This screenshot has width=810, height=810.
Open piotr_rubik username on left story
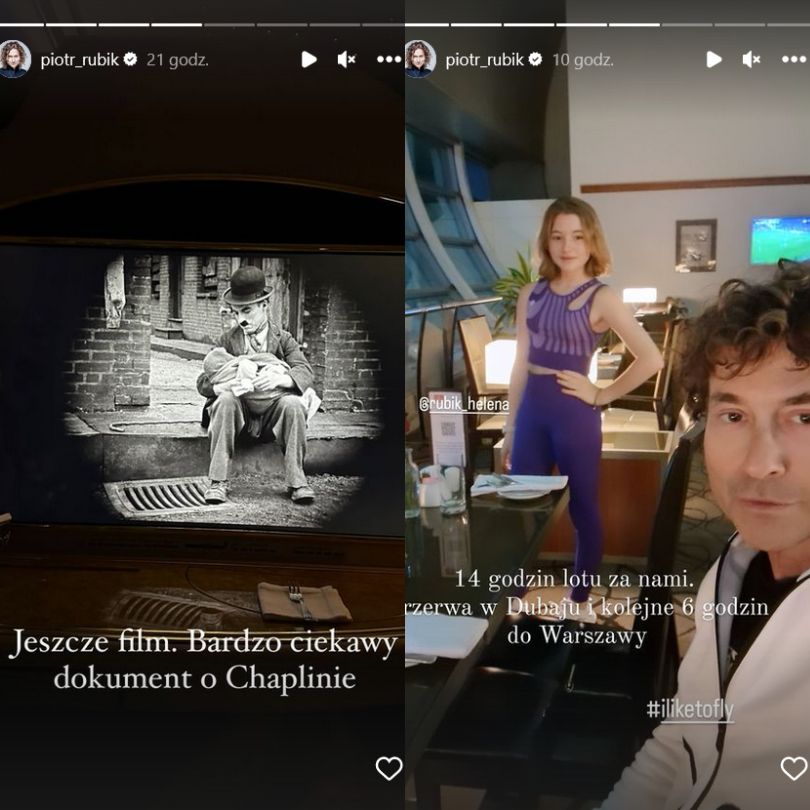tap(80, 60)
